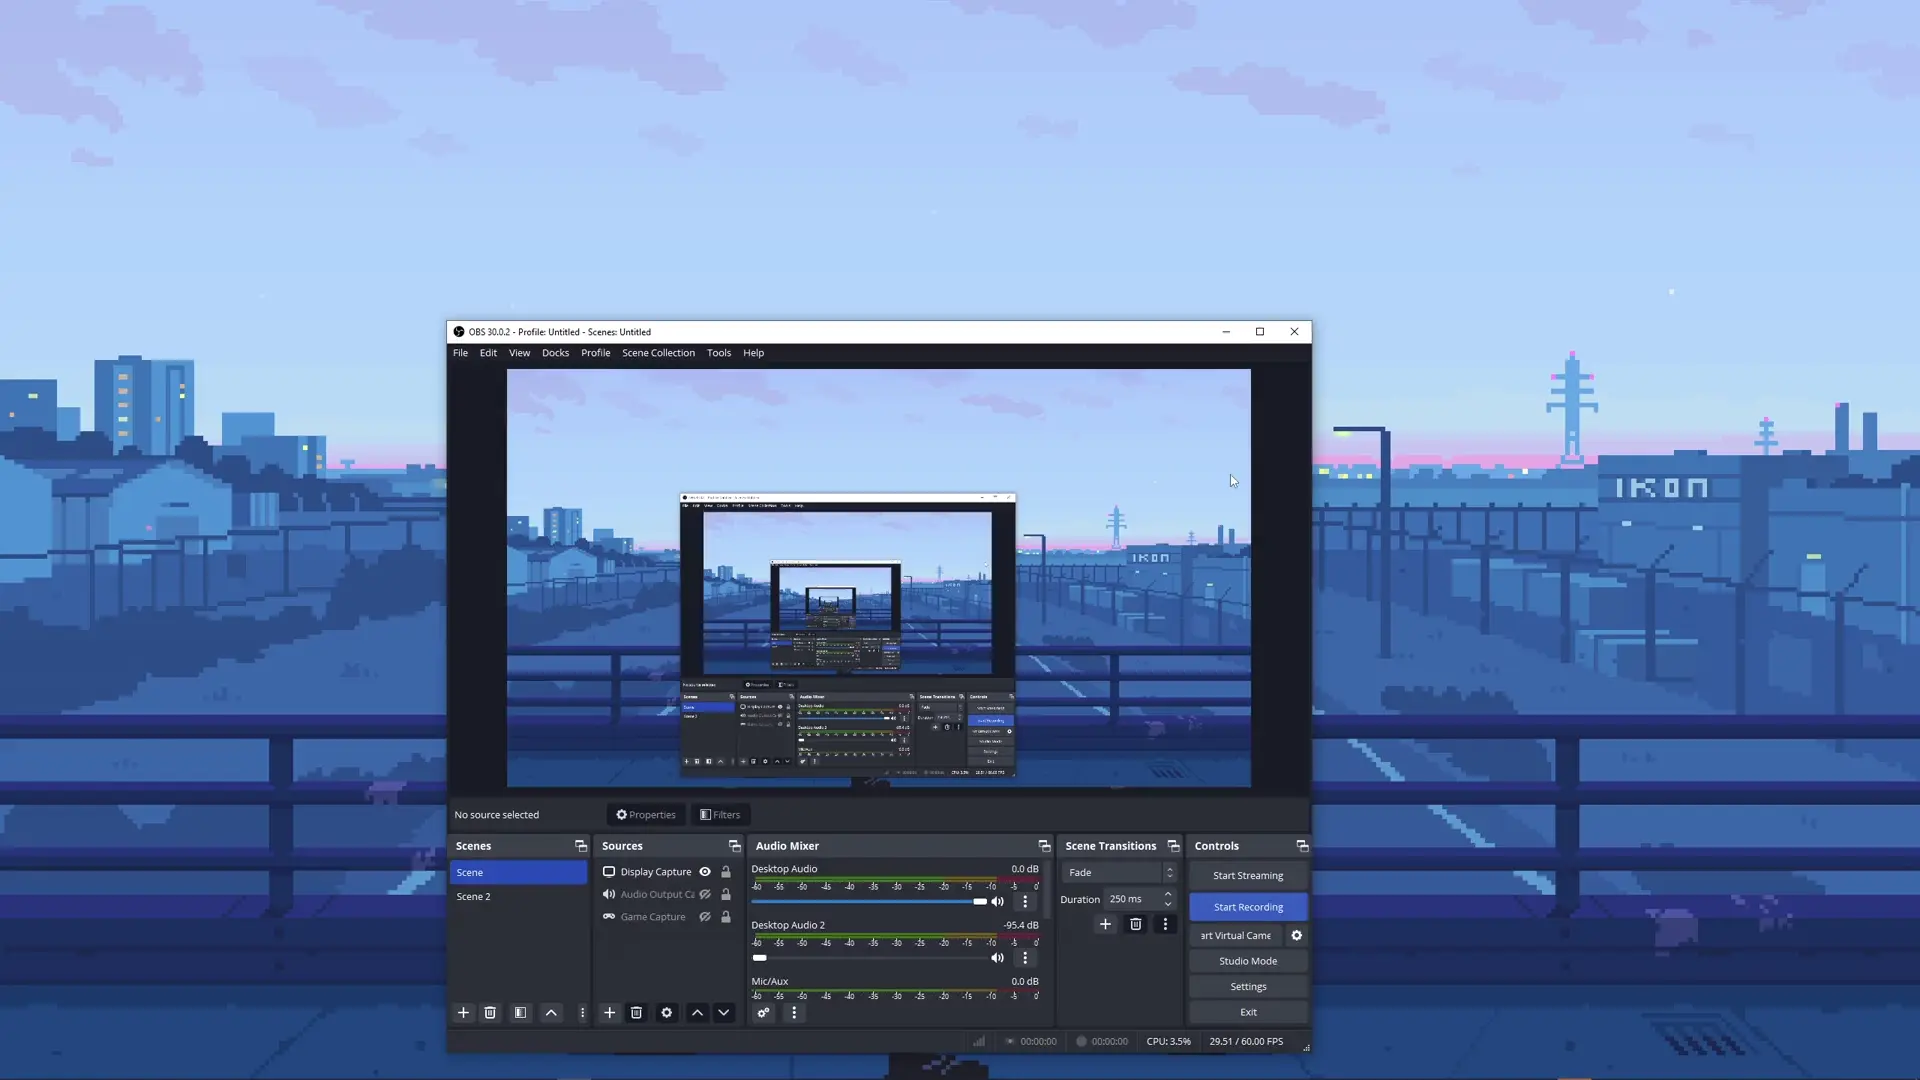Unlock the Audio Output Capture source
Image resolution: width=1920 pixels, height=1080 pixels.
pos(726,895)
